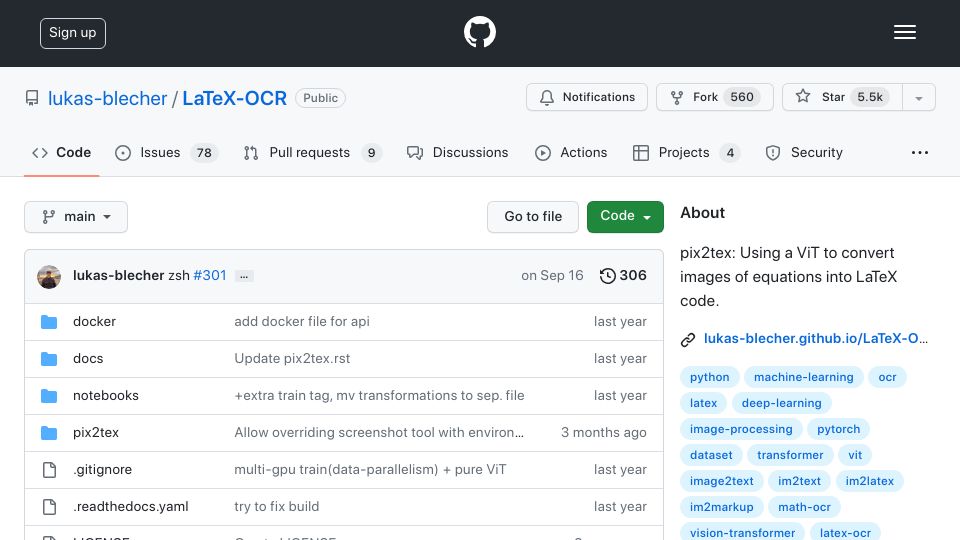This screenshot has height=540, width=960.
Task: Open the Security tab
Action: click(804, 152)
